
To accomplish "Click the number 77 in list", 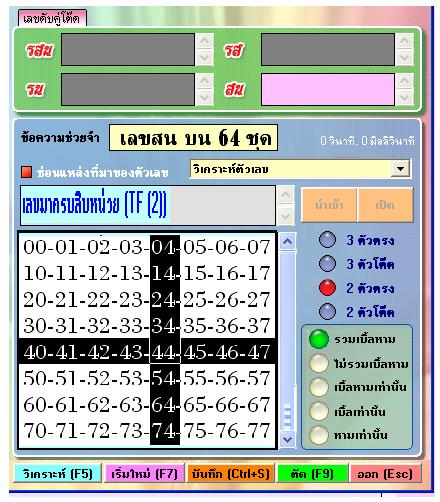I will 259,430.
